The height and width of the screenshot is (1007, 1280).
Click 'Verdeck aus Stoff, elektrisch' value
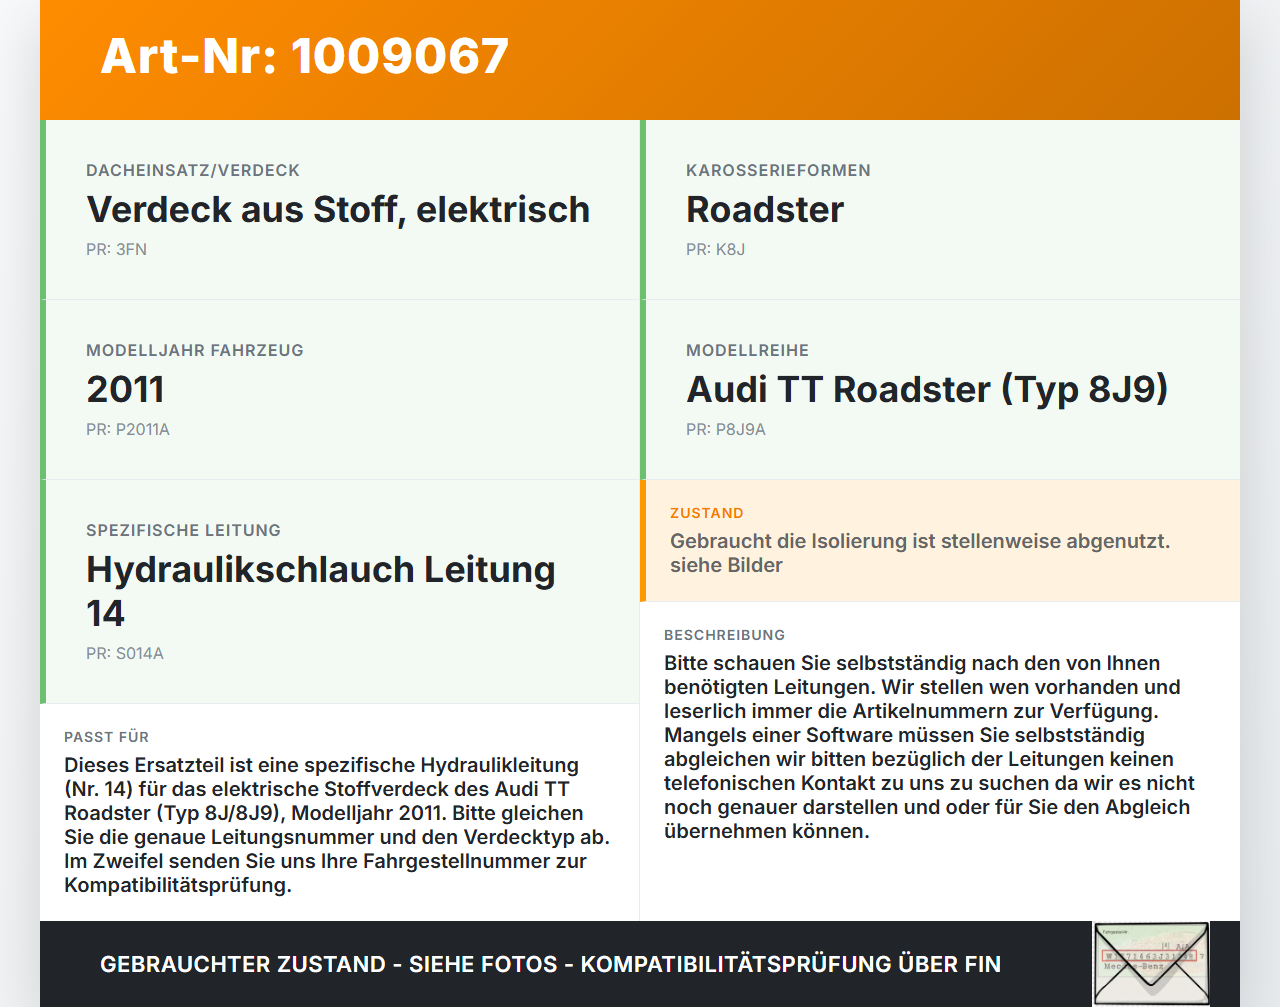pos(338,209)
